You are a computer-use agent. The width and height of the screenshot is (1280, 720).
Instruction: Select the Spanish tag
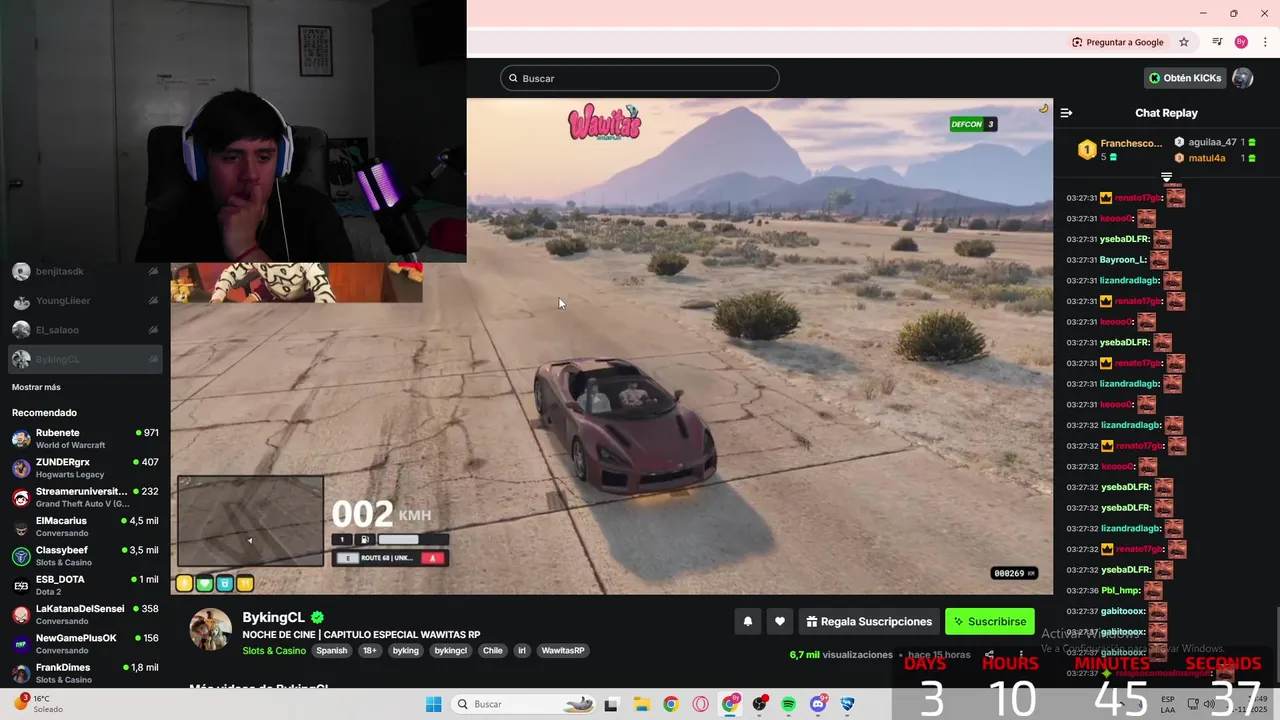[332, 650]
